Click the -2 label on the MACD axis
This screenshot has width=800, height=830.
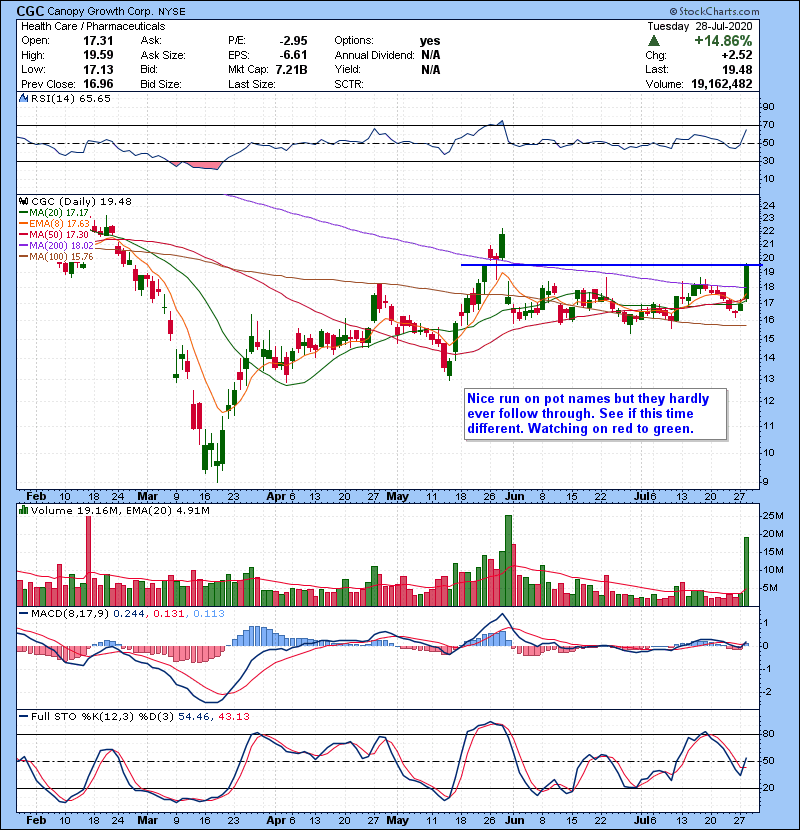(x=766, y=692)
